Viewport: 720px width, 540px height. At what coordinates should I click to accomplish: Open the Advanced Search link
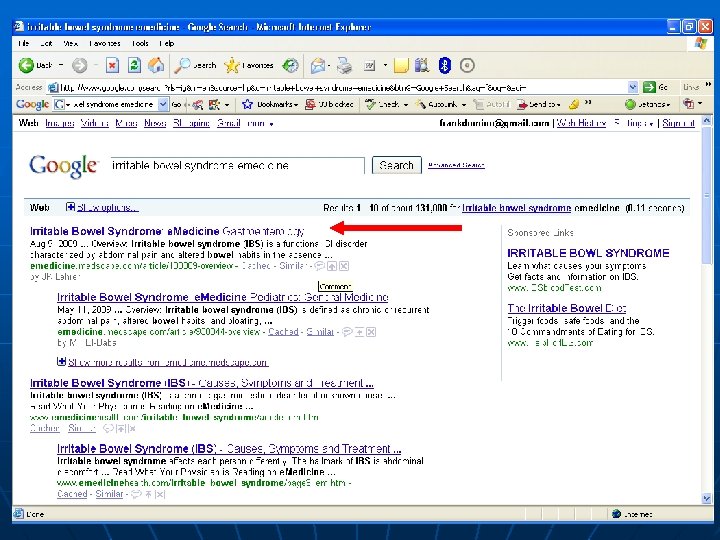point(456,165)
